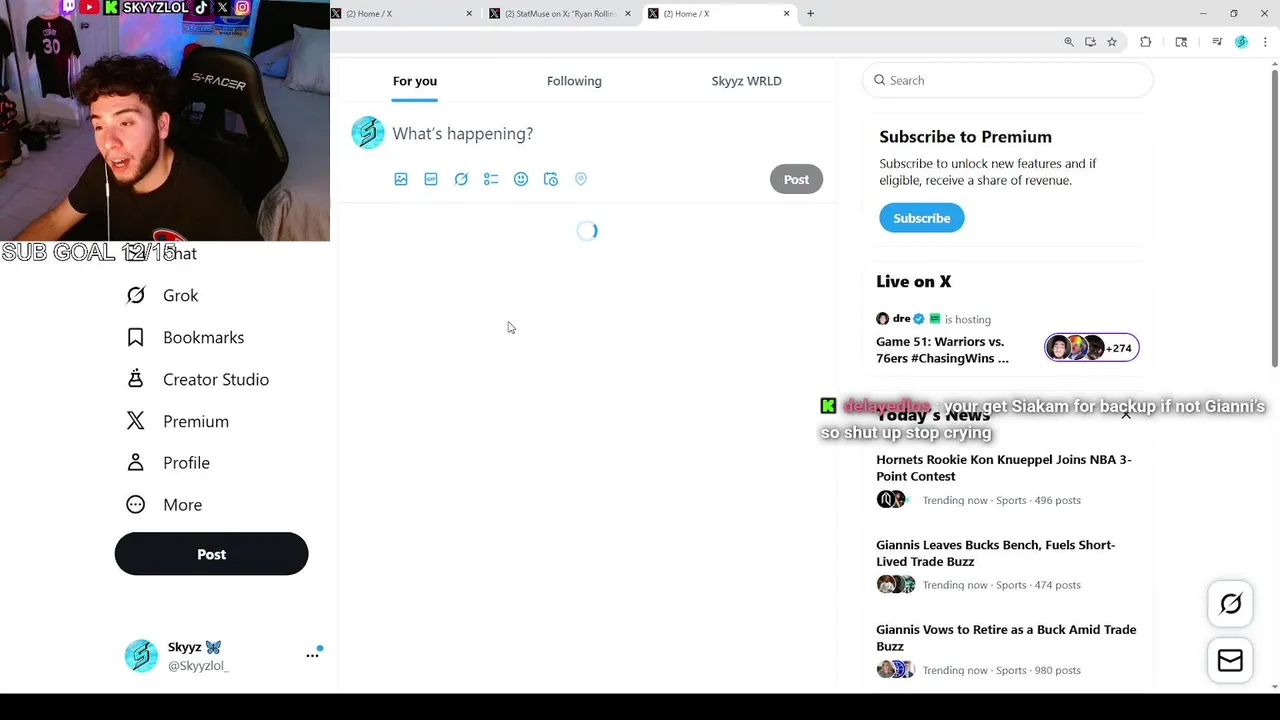Click 'Trending now · Sports · 496 posts' text
The image size is (1280, 720).
pos(1001,500)
